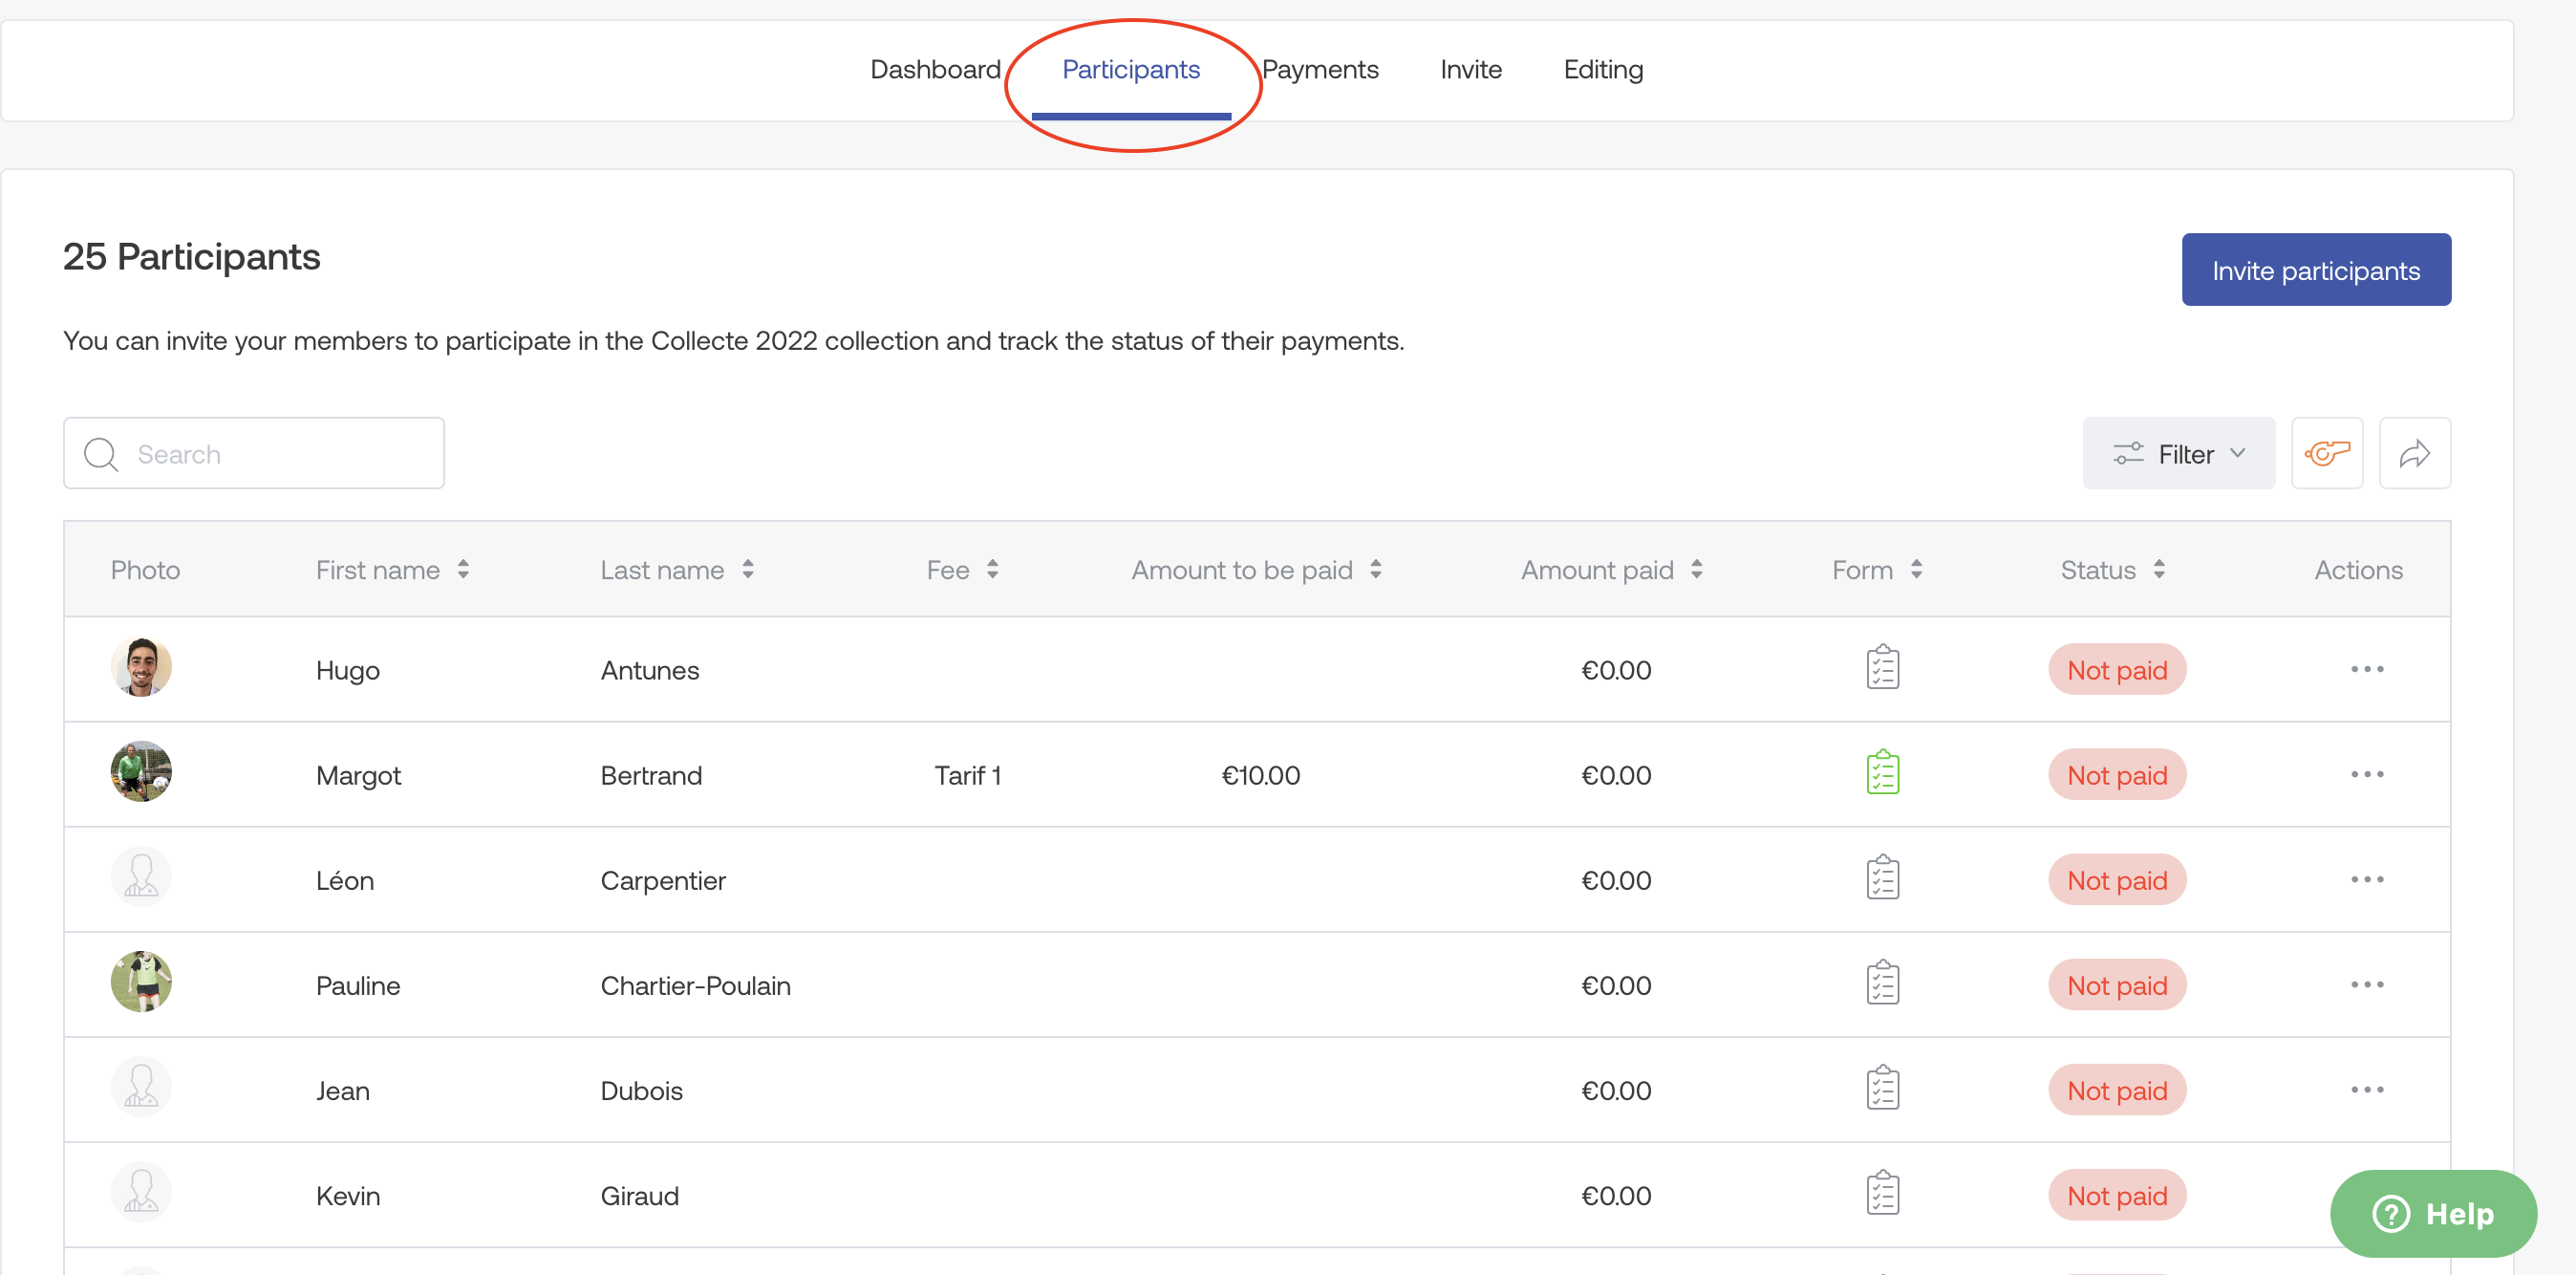Screen dimensions: 2576x1275
Task: Click Kevin Giraud's form clipboard icon
Action: pyautogui.click(x=1882, y=1194)
